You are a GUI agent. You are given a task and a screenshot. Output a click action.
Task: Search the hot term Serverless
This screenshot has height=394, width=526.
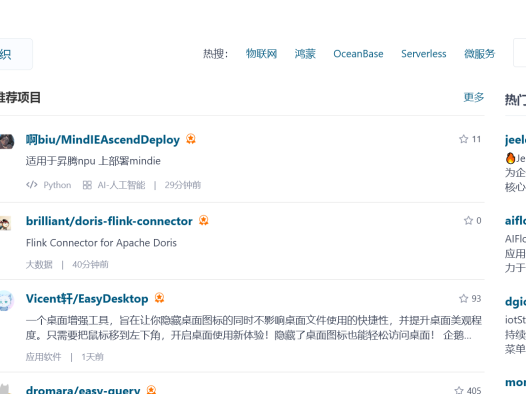424,54
